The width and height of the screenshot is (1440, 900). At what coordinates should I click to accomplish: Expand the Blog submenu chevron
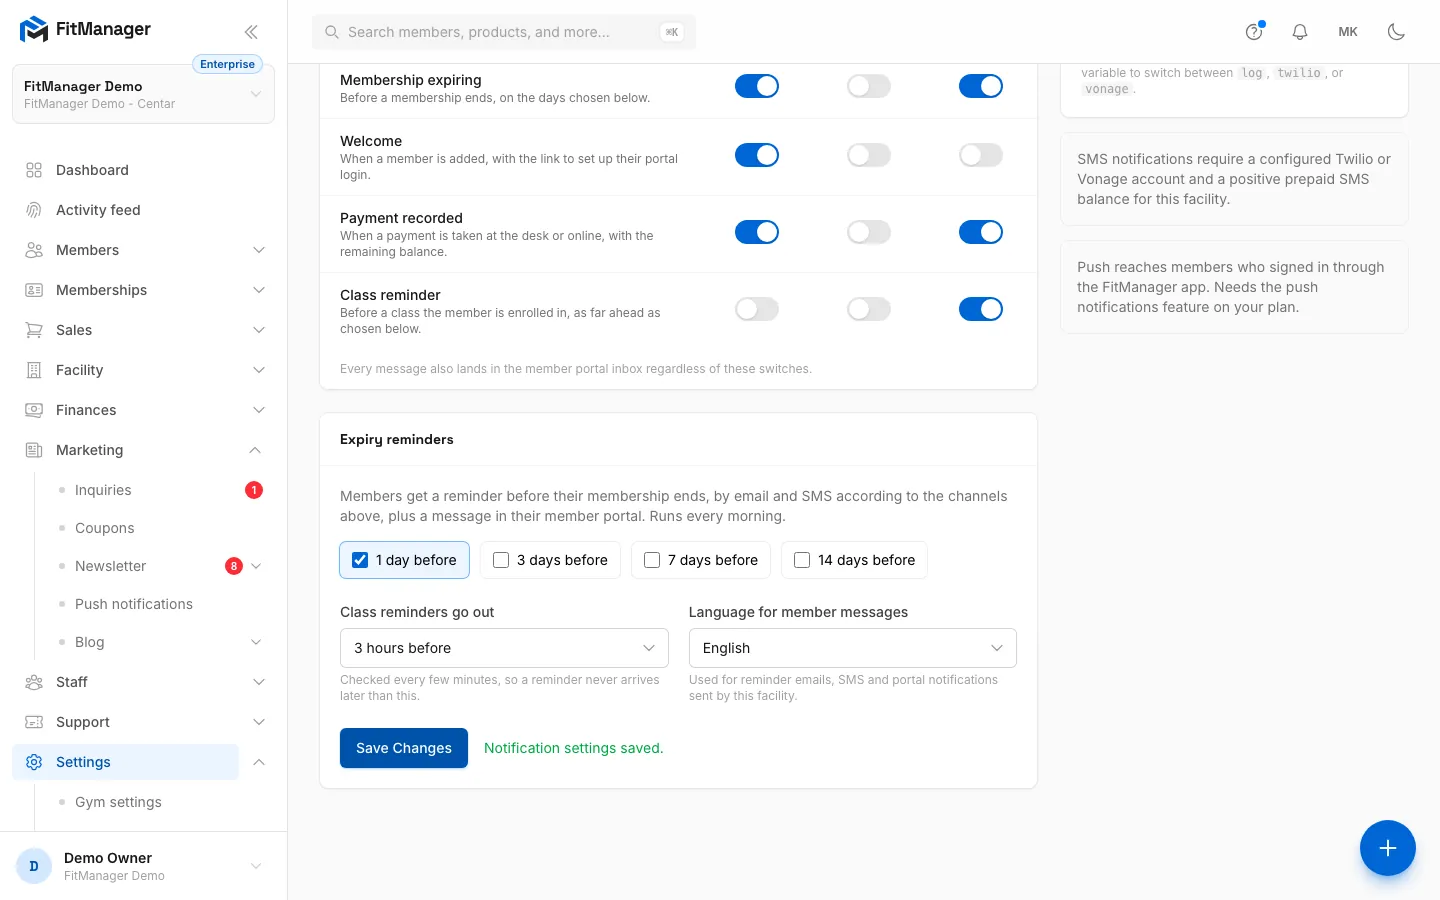256,642
